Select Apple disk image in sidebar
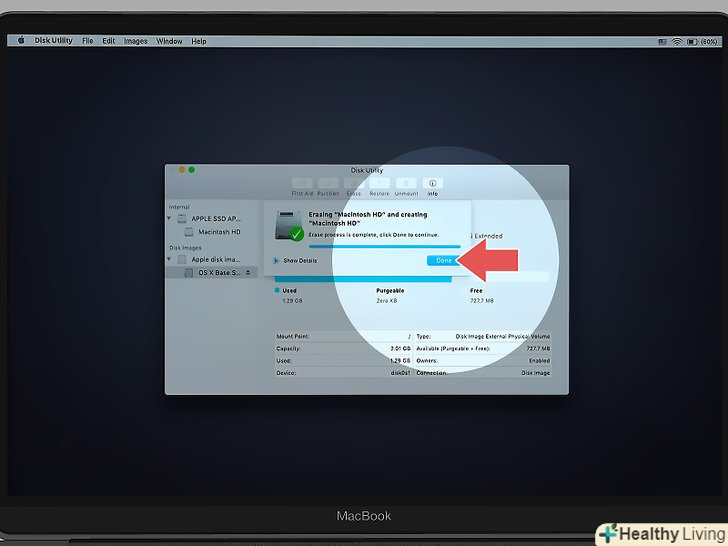This screenshot has height=546, width=728. [211, 259]
